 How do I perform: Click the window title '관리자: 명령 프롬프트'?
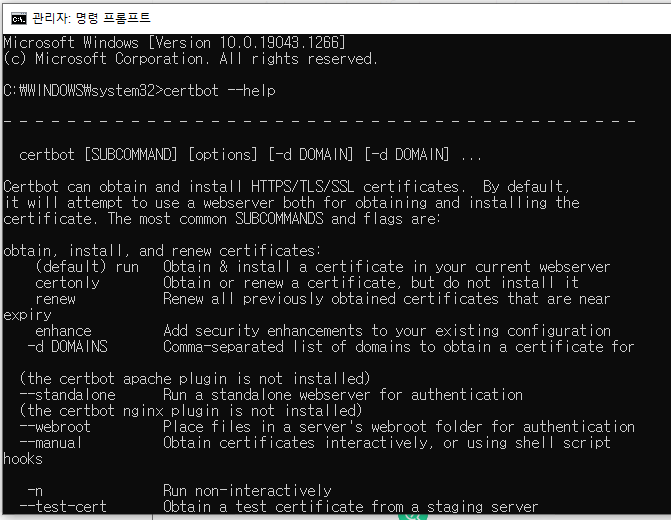coord(91,18)
